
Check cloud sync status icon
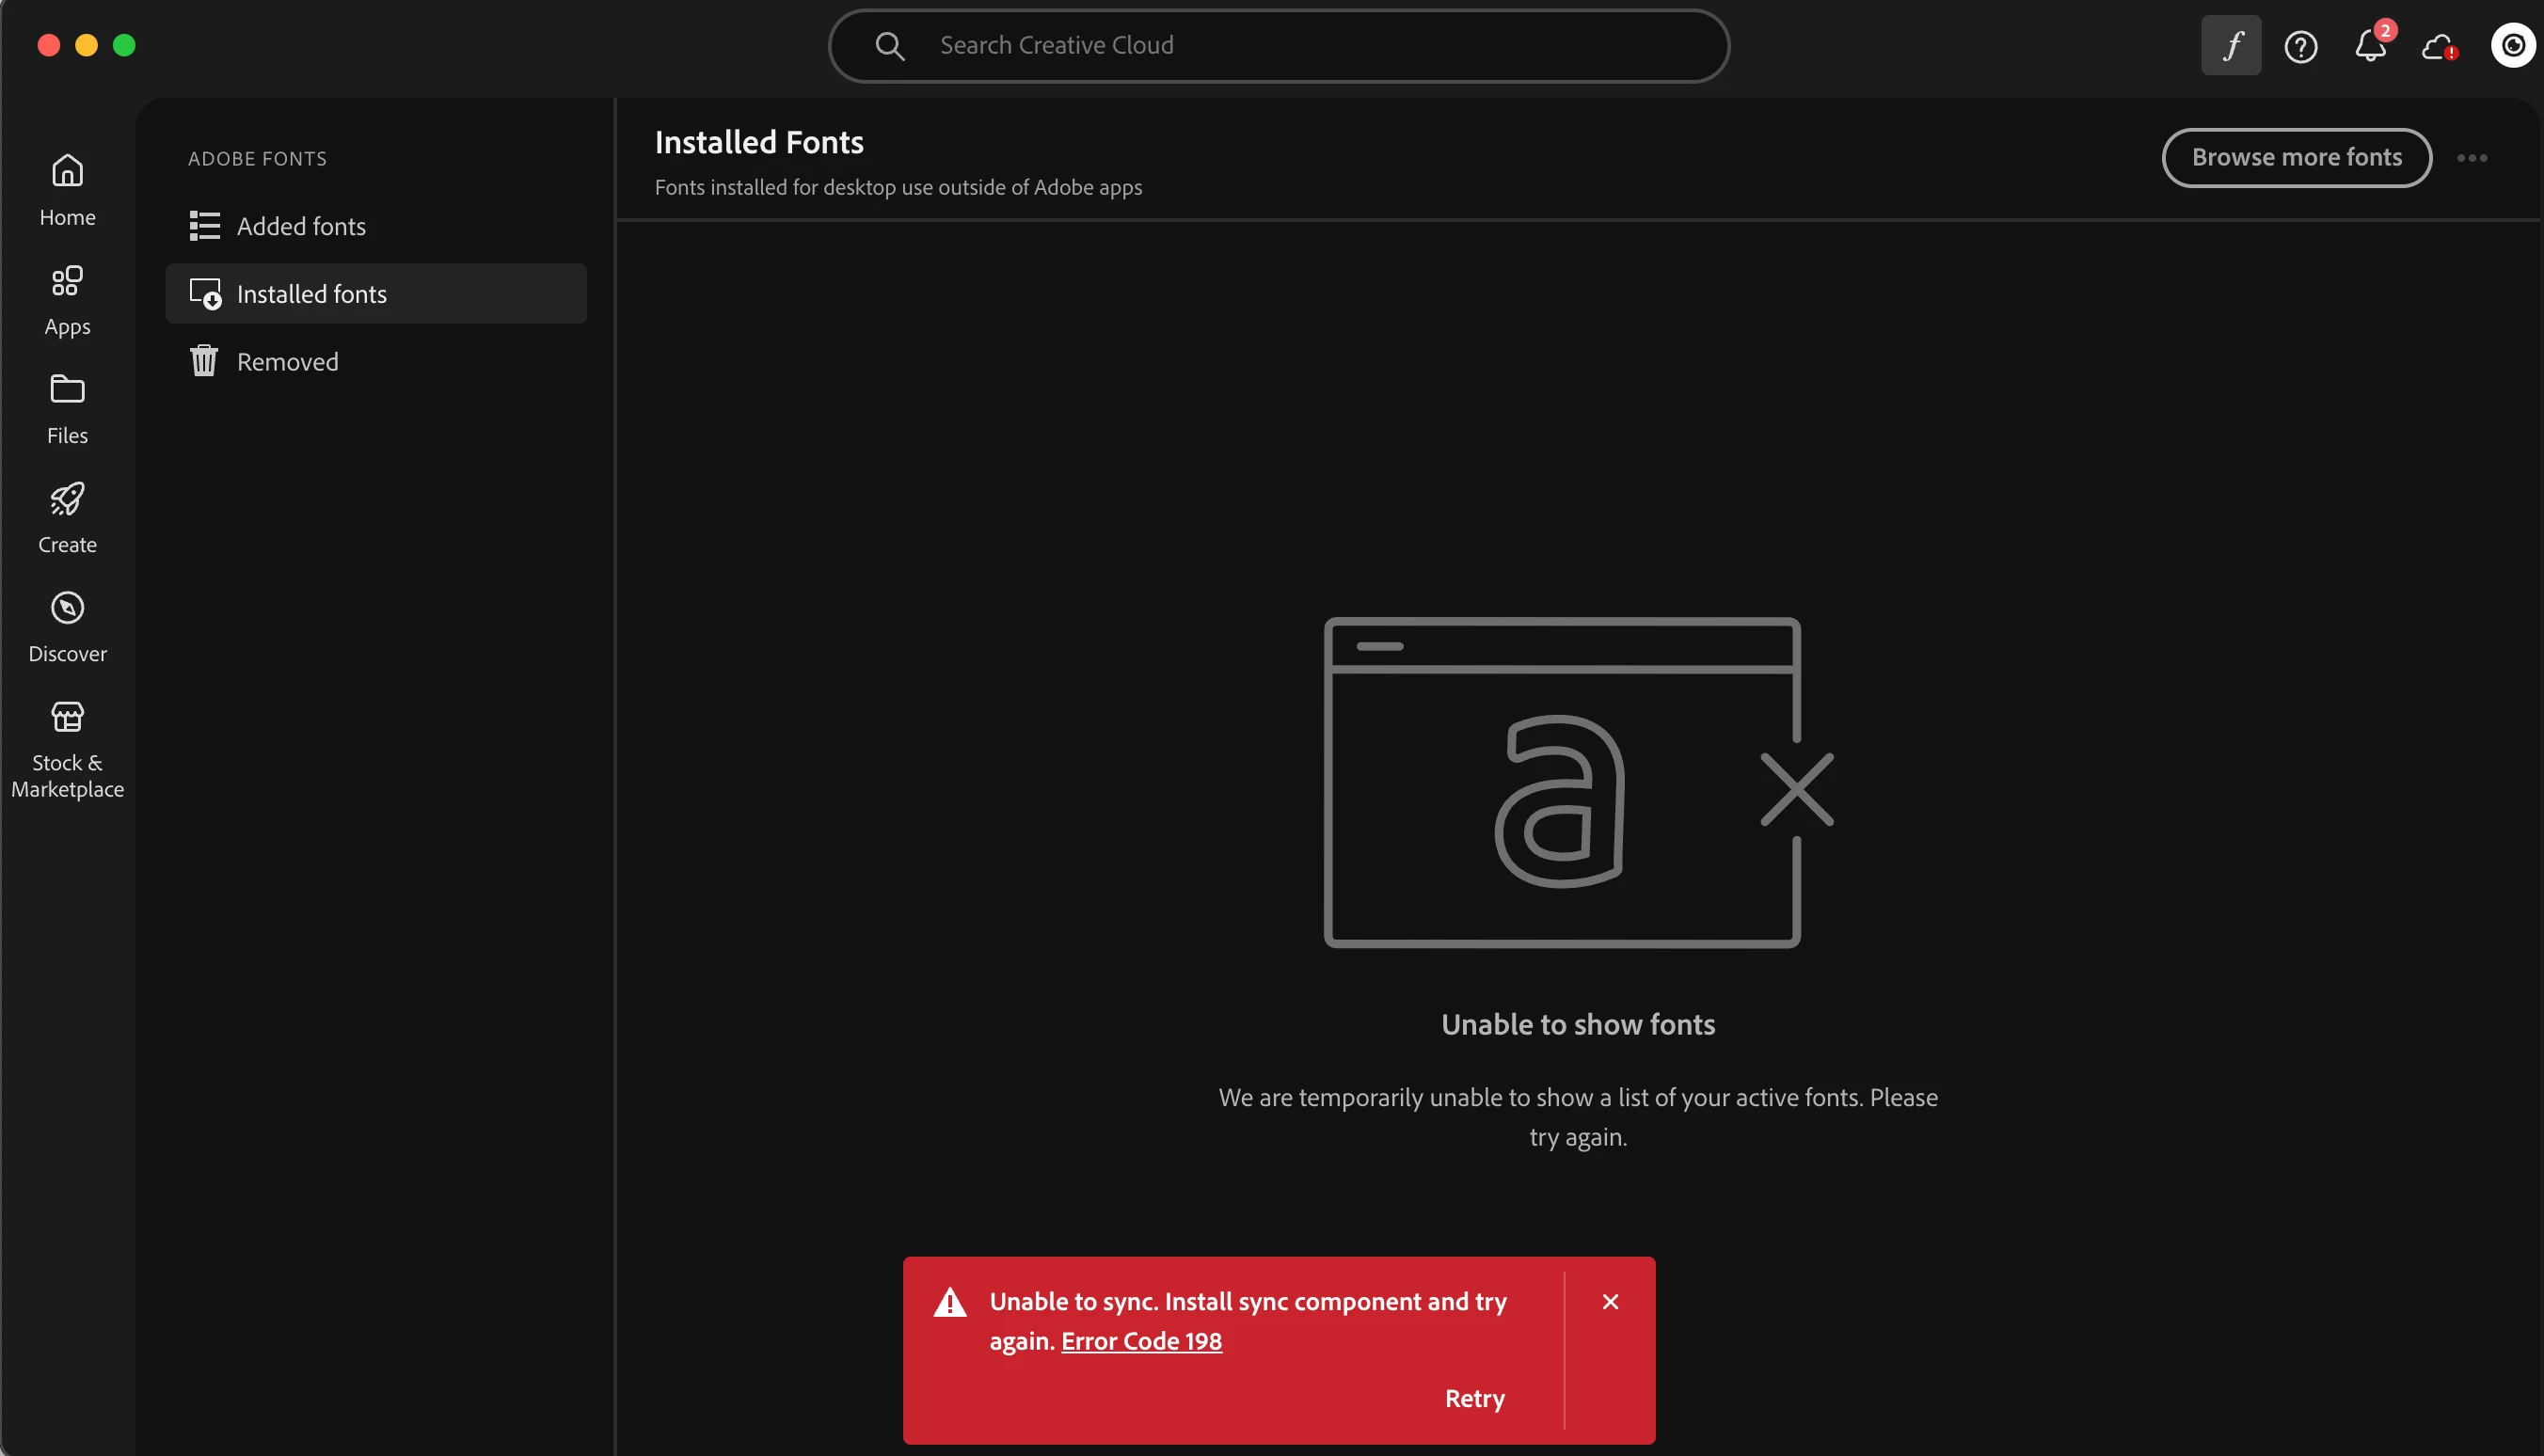tap(2439, 46)
